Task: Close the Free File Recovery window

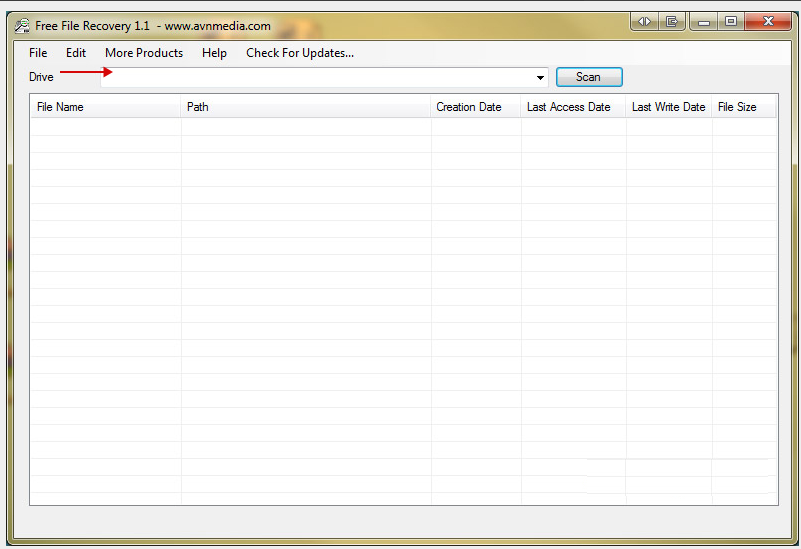Action: 769,21
